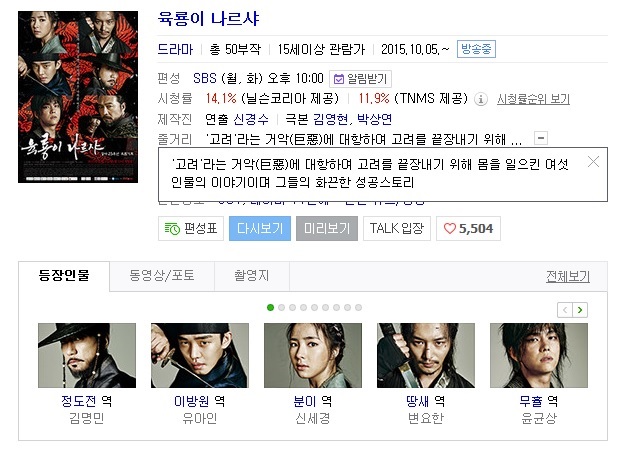Open the 편성표 schedule button
The width and height of the screenshot is (630, 449).
[191, 229]
